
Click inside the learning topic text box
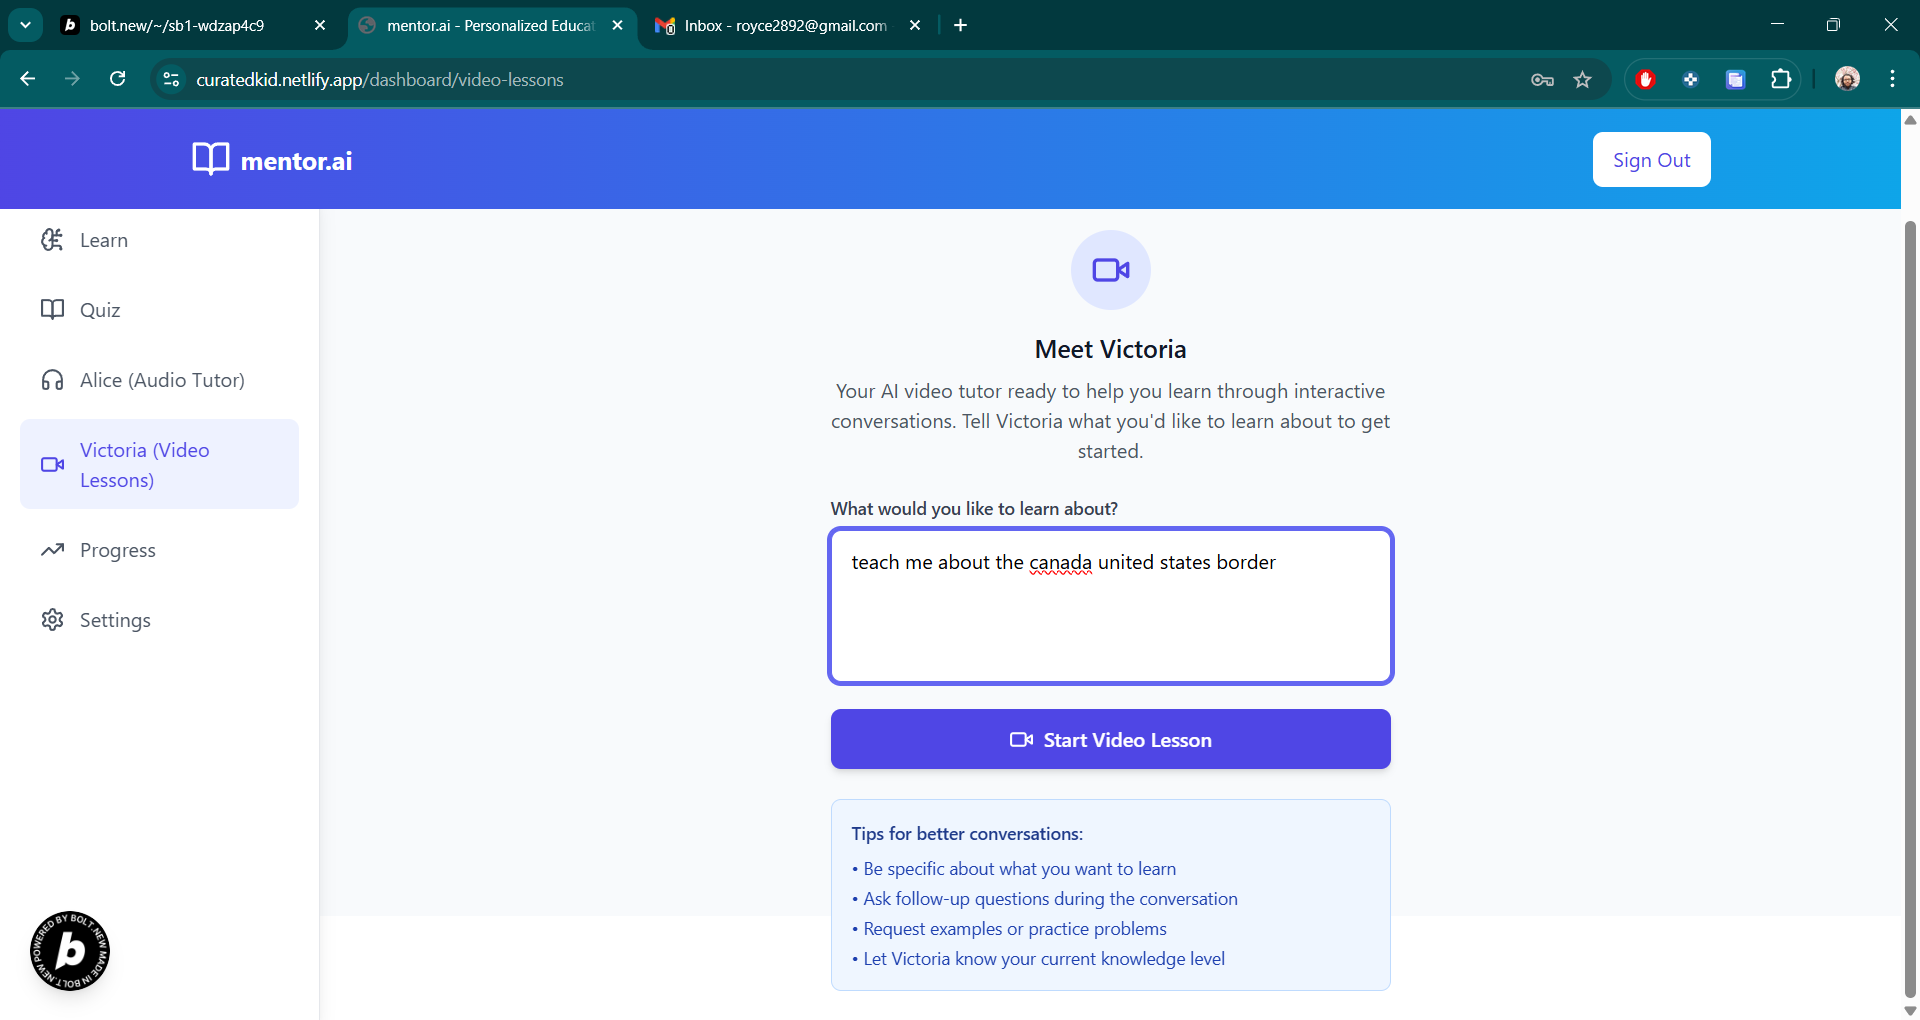coord(1110,606)
